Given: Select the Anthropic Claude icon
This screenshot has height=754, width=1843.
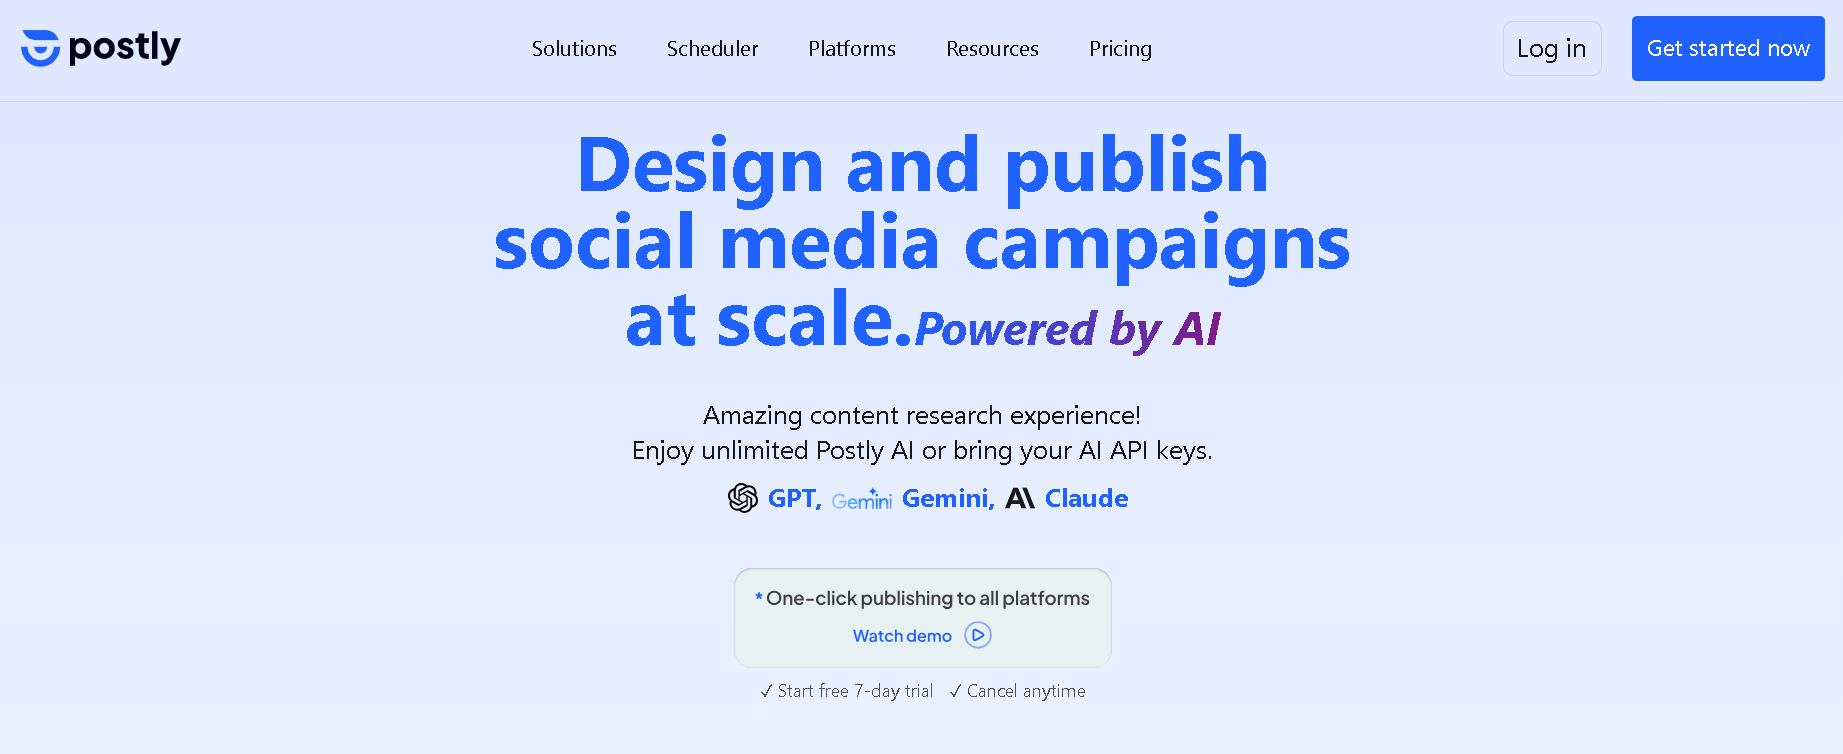Looking at the screenshot, I should click(x=1021, y=497).
